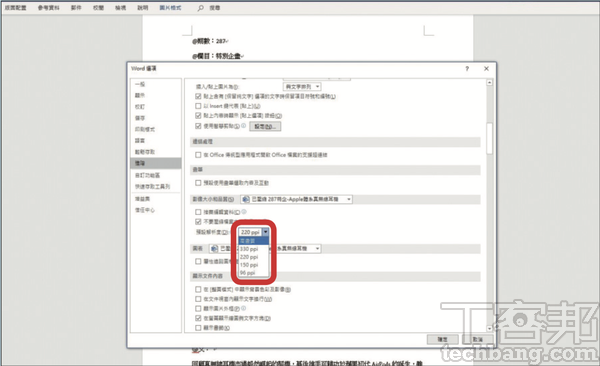600x366 pixels.
Task: Check the 顯示圖片外框 checkbox
Action: click(198, 308)
